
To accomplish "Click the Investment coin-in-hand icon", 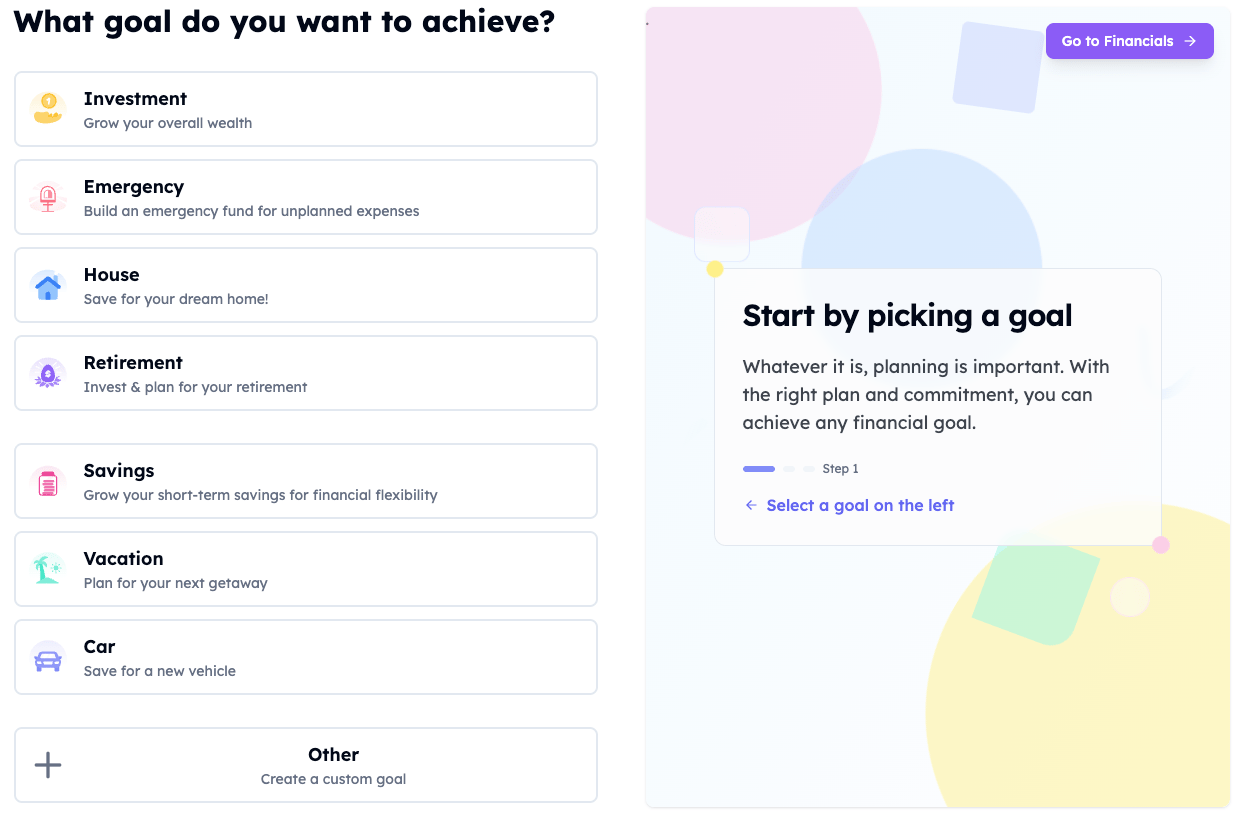I will (x=48, y=108).
